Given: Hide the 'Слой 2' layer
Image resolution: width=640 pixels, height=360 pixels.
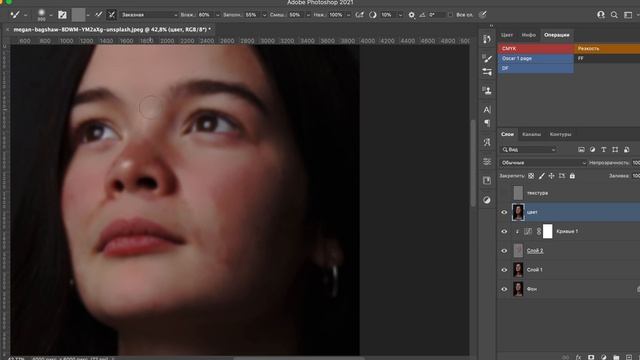Looking at the screenshot, I should (504, 251).
